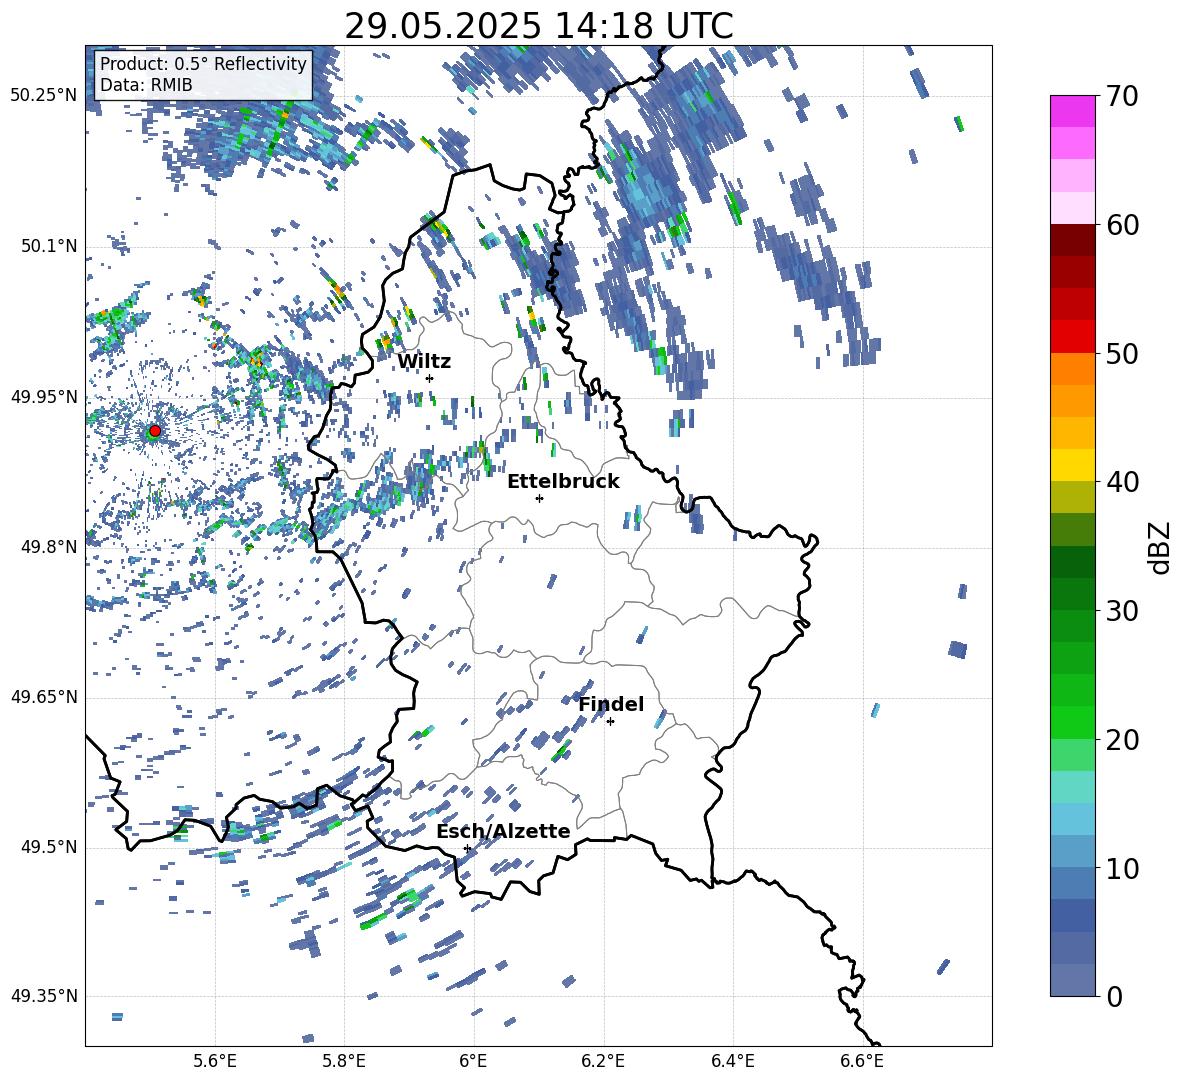
Task: Click the Findel city label
Action: click(611, 704)
